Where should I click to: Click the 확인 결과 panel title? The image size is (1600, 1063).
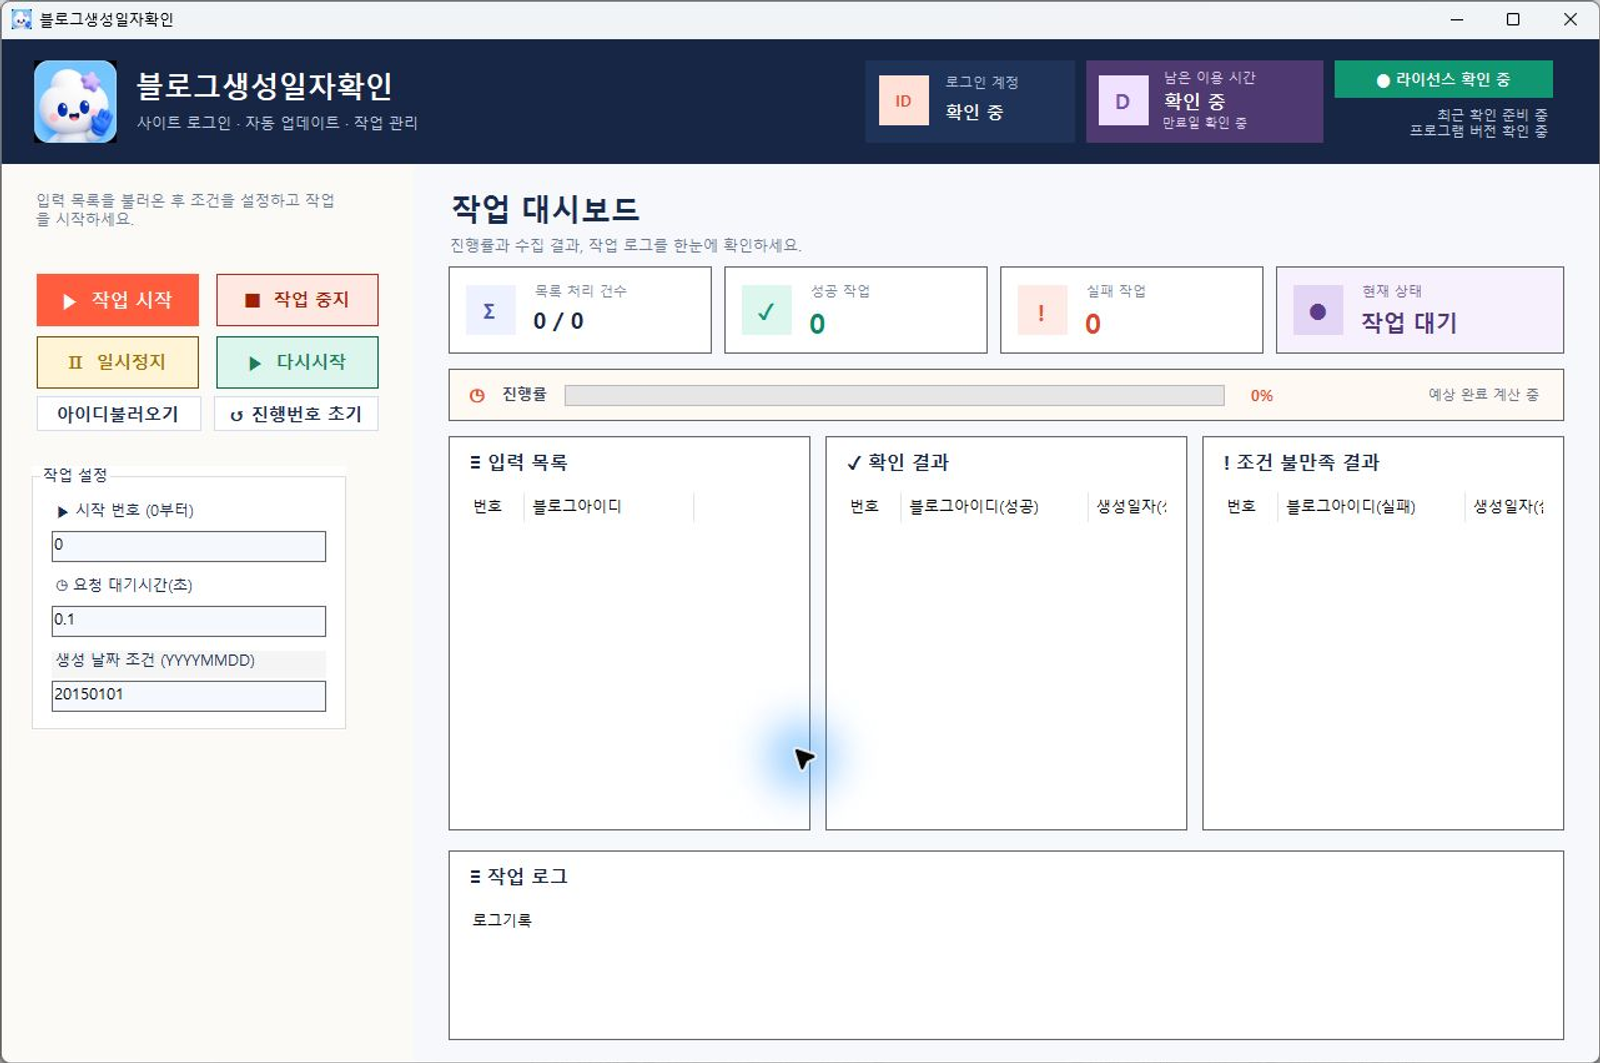pos(908,462)
